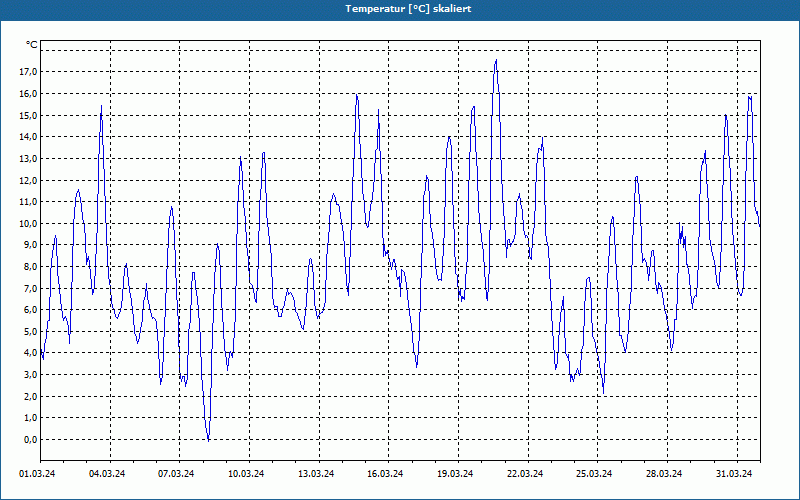
Task: Click the 8,0 y-axis value
Action: coord(30,266)
